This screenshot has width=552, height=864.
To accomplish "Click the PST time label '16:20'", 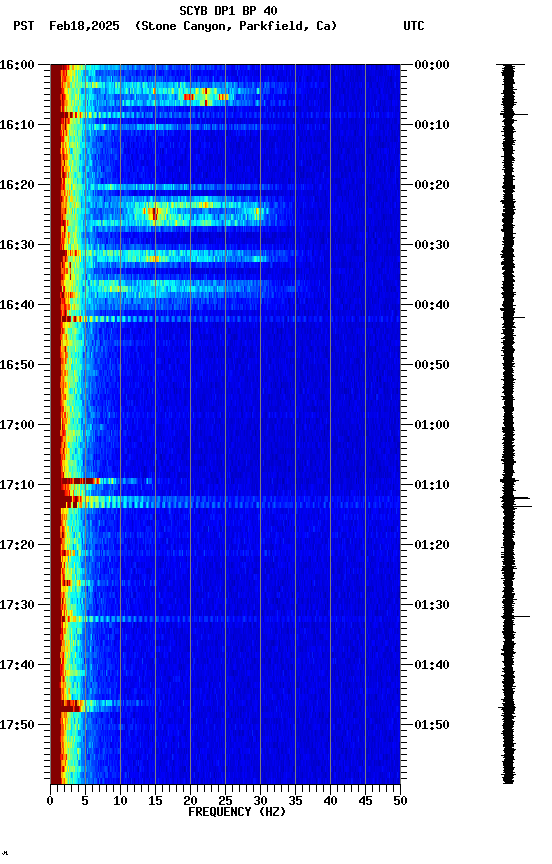I will (x=17, y=185).
